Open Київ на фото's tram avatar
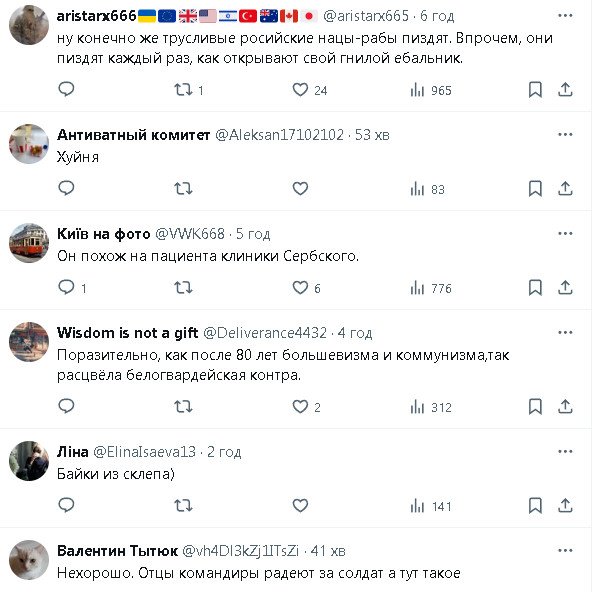The height and width of the screenshot is (592, 600). point(29,243)
